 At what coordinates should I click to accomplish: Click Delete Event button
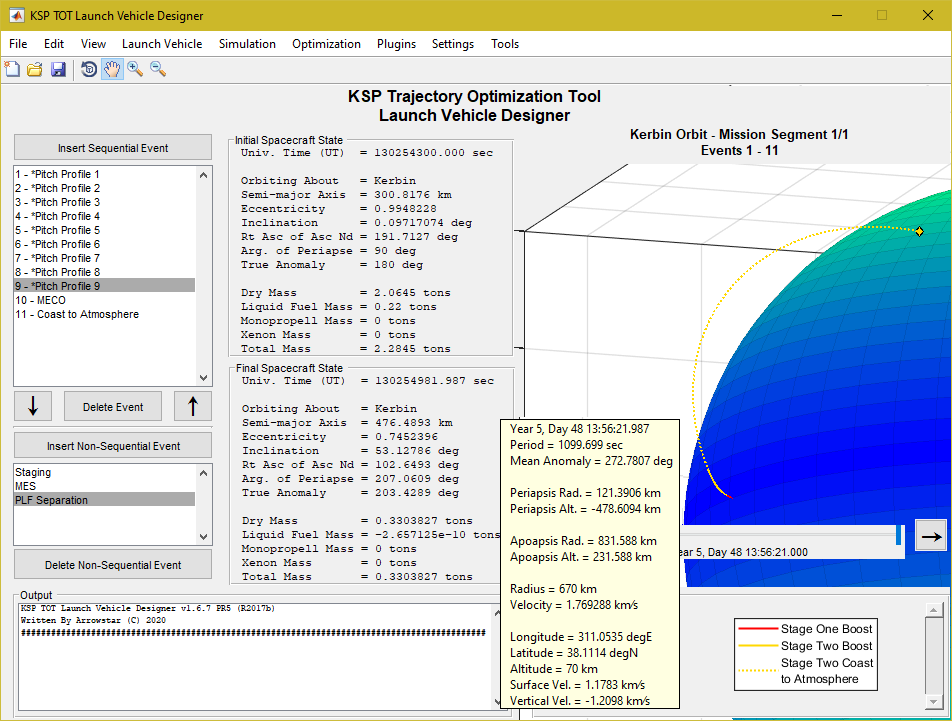[113, 407]
